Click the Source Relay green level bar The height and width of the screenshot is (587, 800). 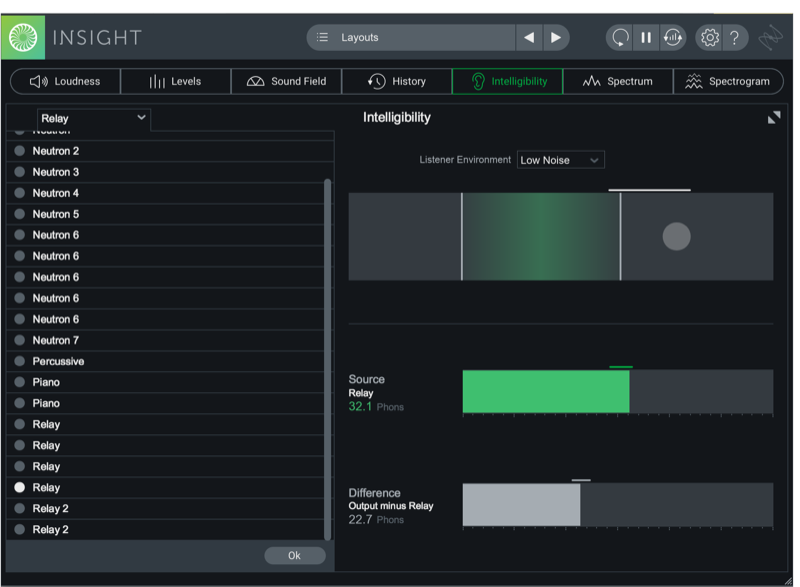pyautogui.click(x=546, y=392)
